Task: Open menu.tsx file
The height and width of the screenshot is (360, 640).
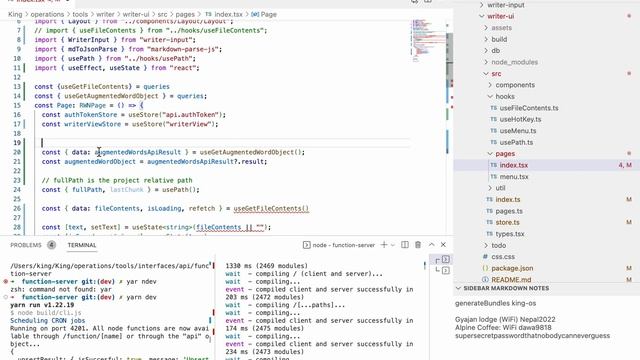Action: tap(513, 177)
